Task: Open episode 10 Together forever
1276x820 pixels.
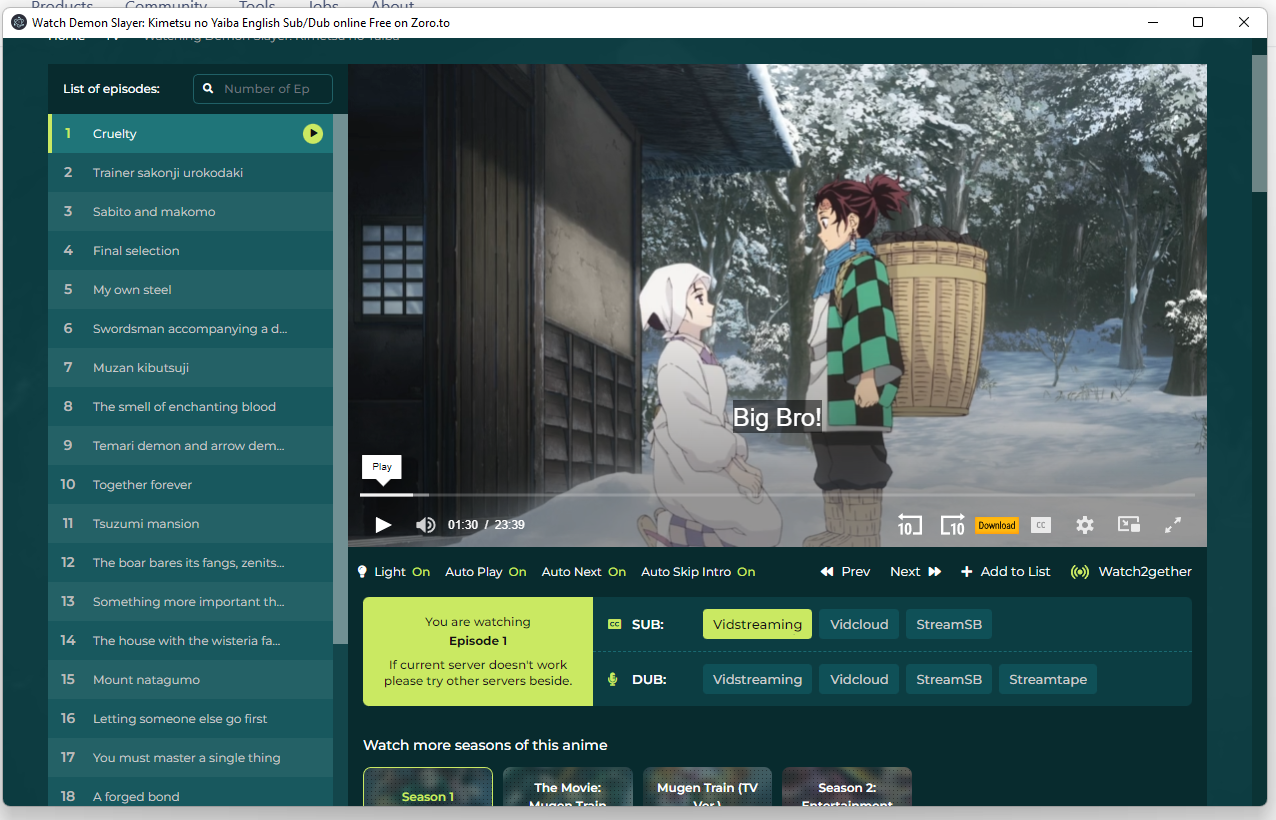Action: pyautogui.click(x=190, y=485)
